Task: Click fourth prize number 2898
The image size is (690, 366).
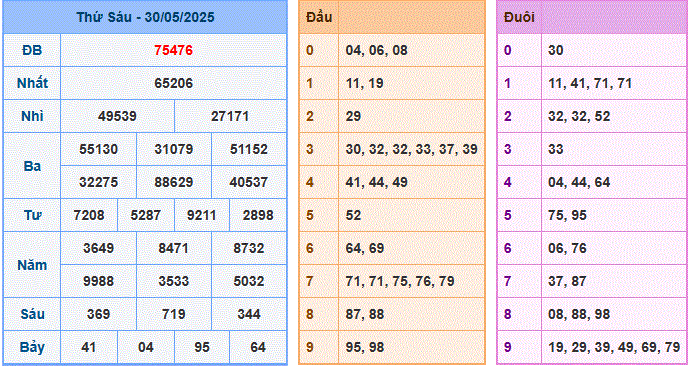Action: pyautogui.click(x=257, y=215)
